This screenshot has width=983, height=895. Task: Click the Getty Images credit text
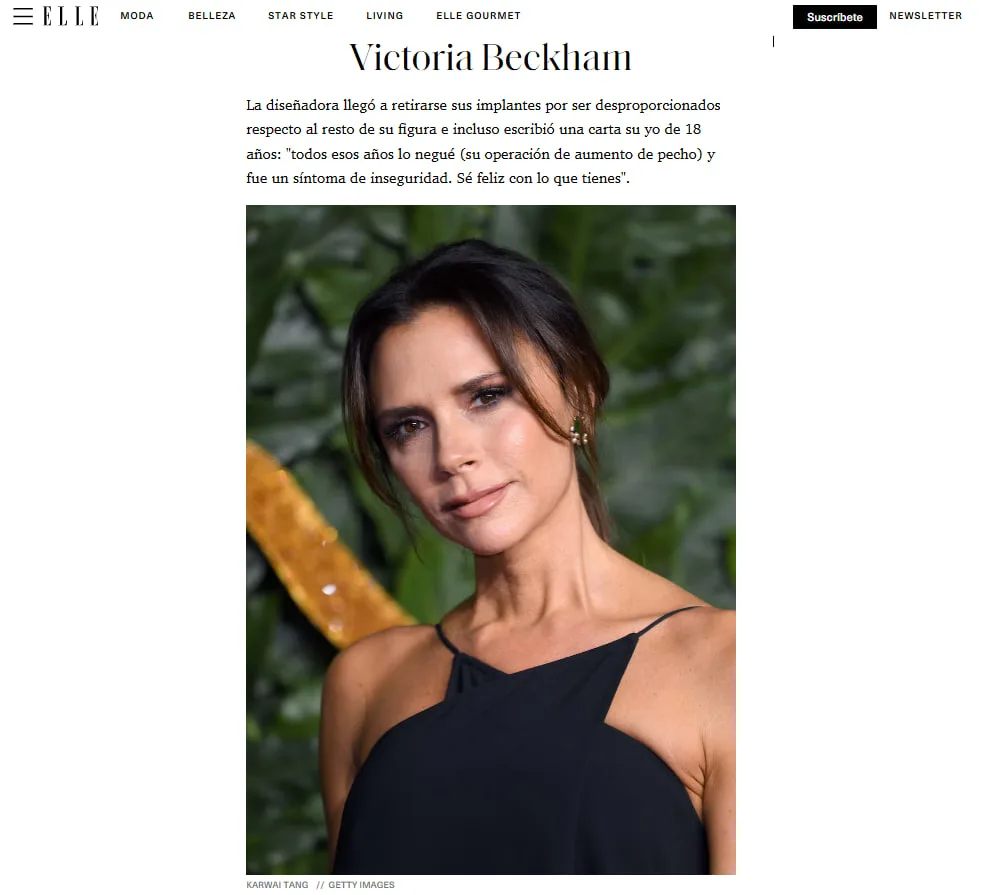[362, 885]
